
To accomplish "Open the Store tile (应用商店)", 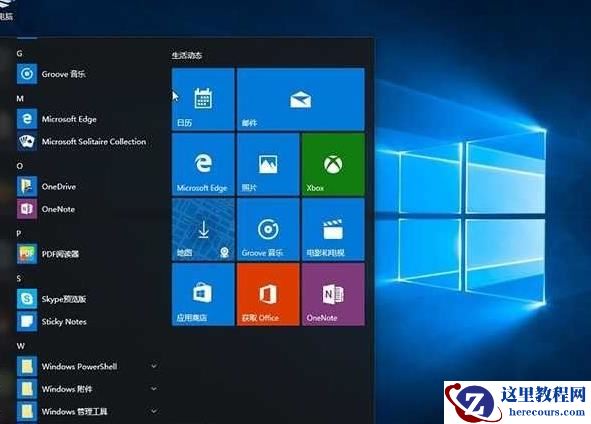I will coord(203,294).
